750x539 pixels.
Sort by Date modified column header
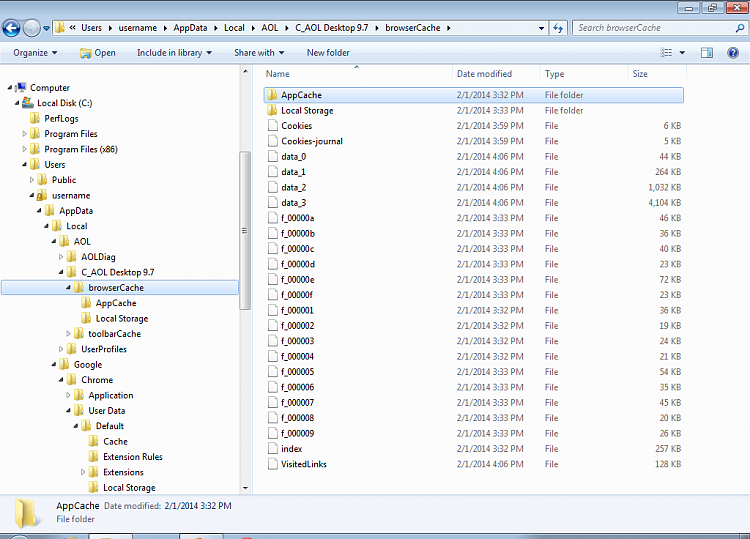[x=496, y=74]
